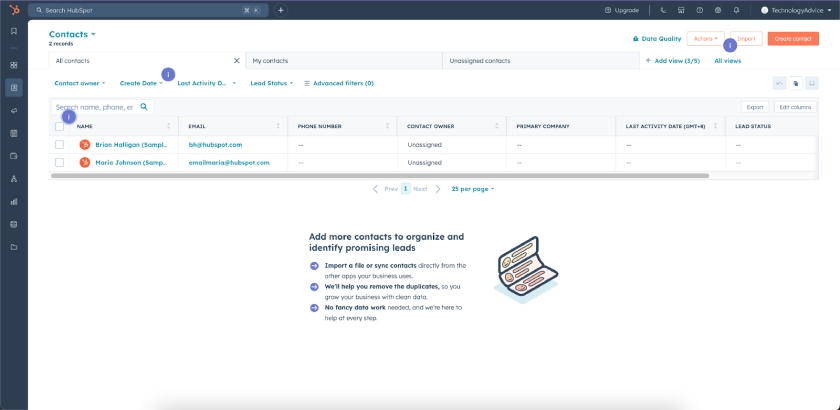This screenshot has height=410, width=840.
Task: Click the Import button
Action: pyautogui.click(x=746, y=39)
